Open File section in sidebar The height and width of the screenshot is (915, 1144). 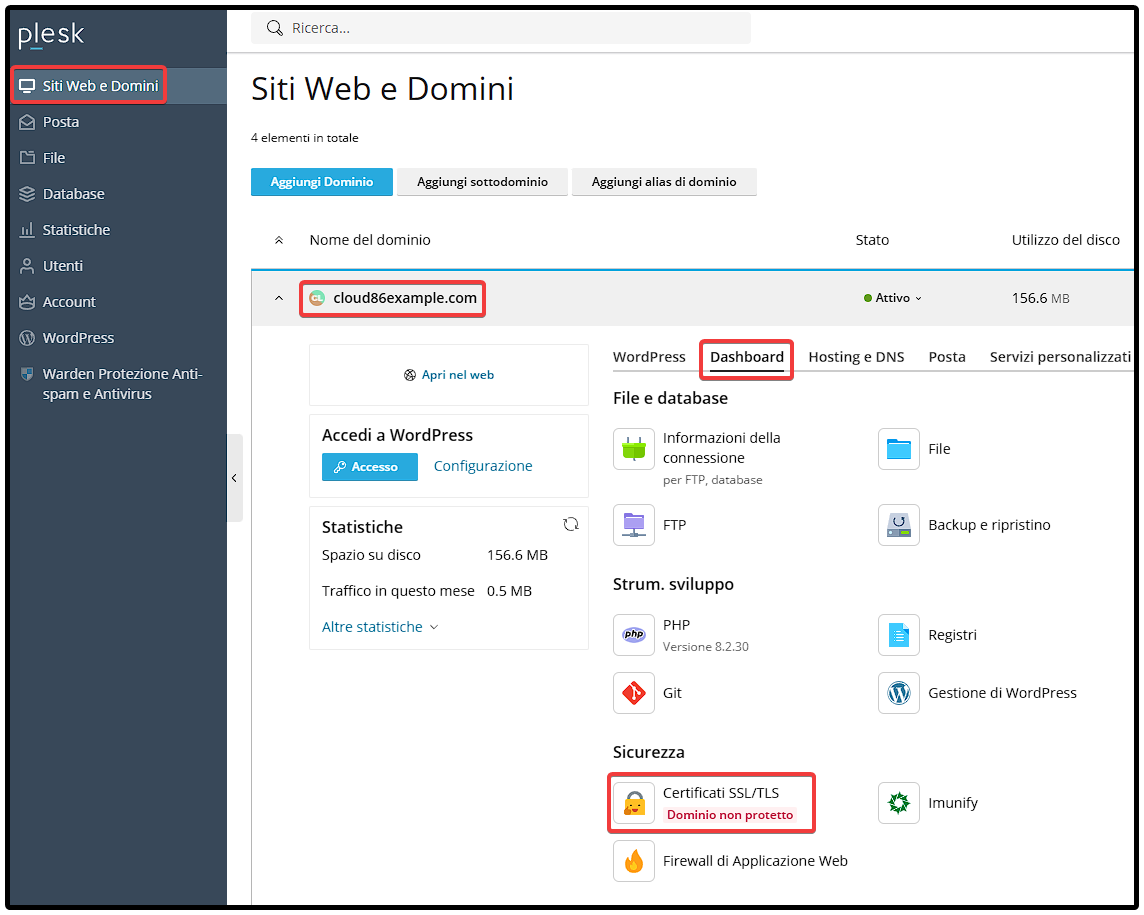117,158
